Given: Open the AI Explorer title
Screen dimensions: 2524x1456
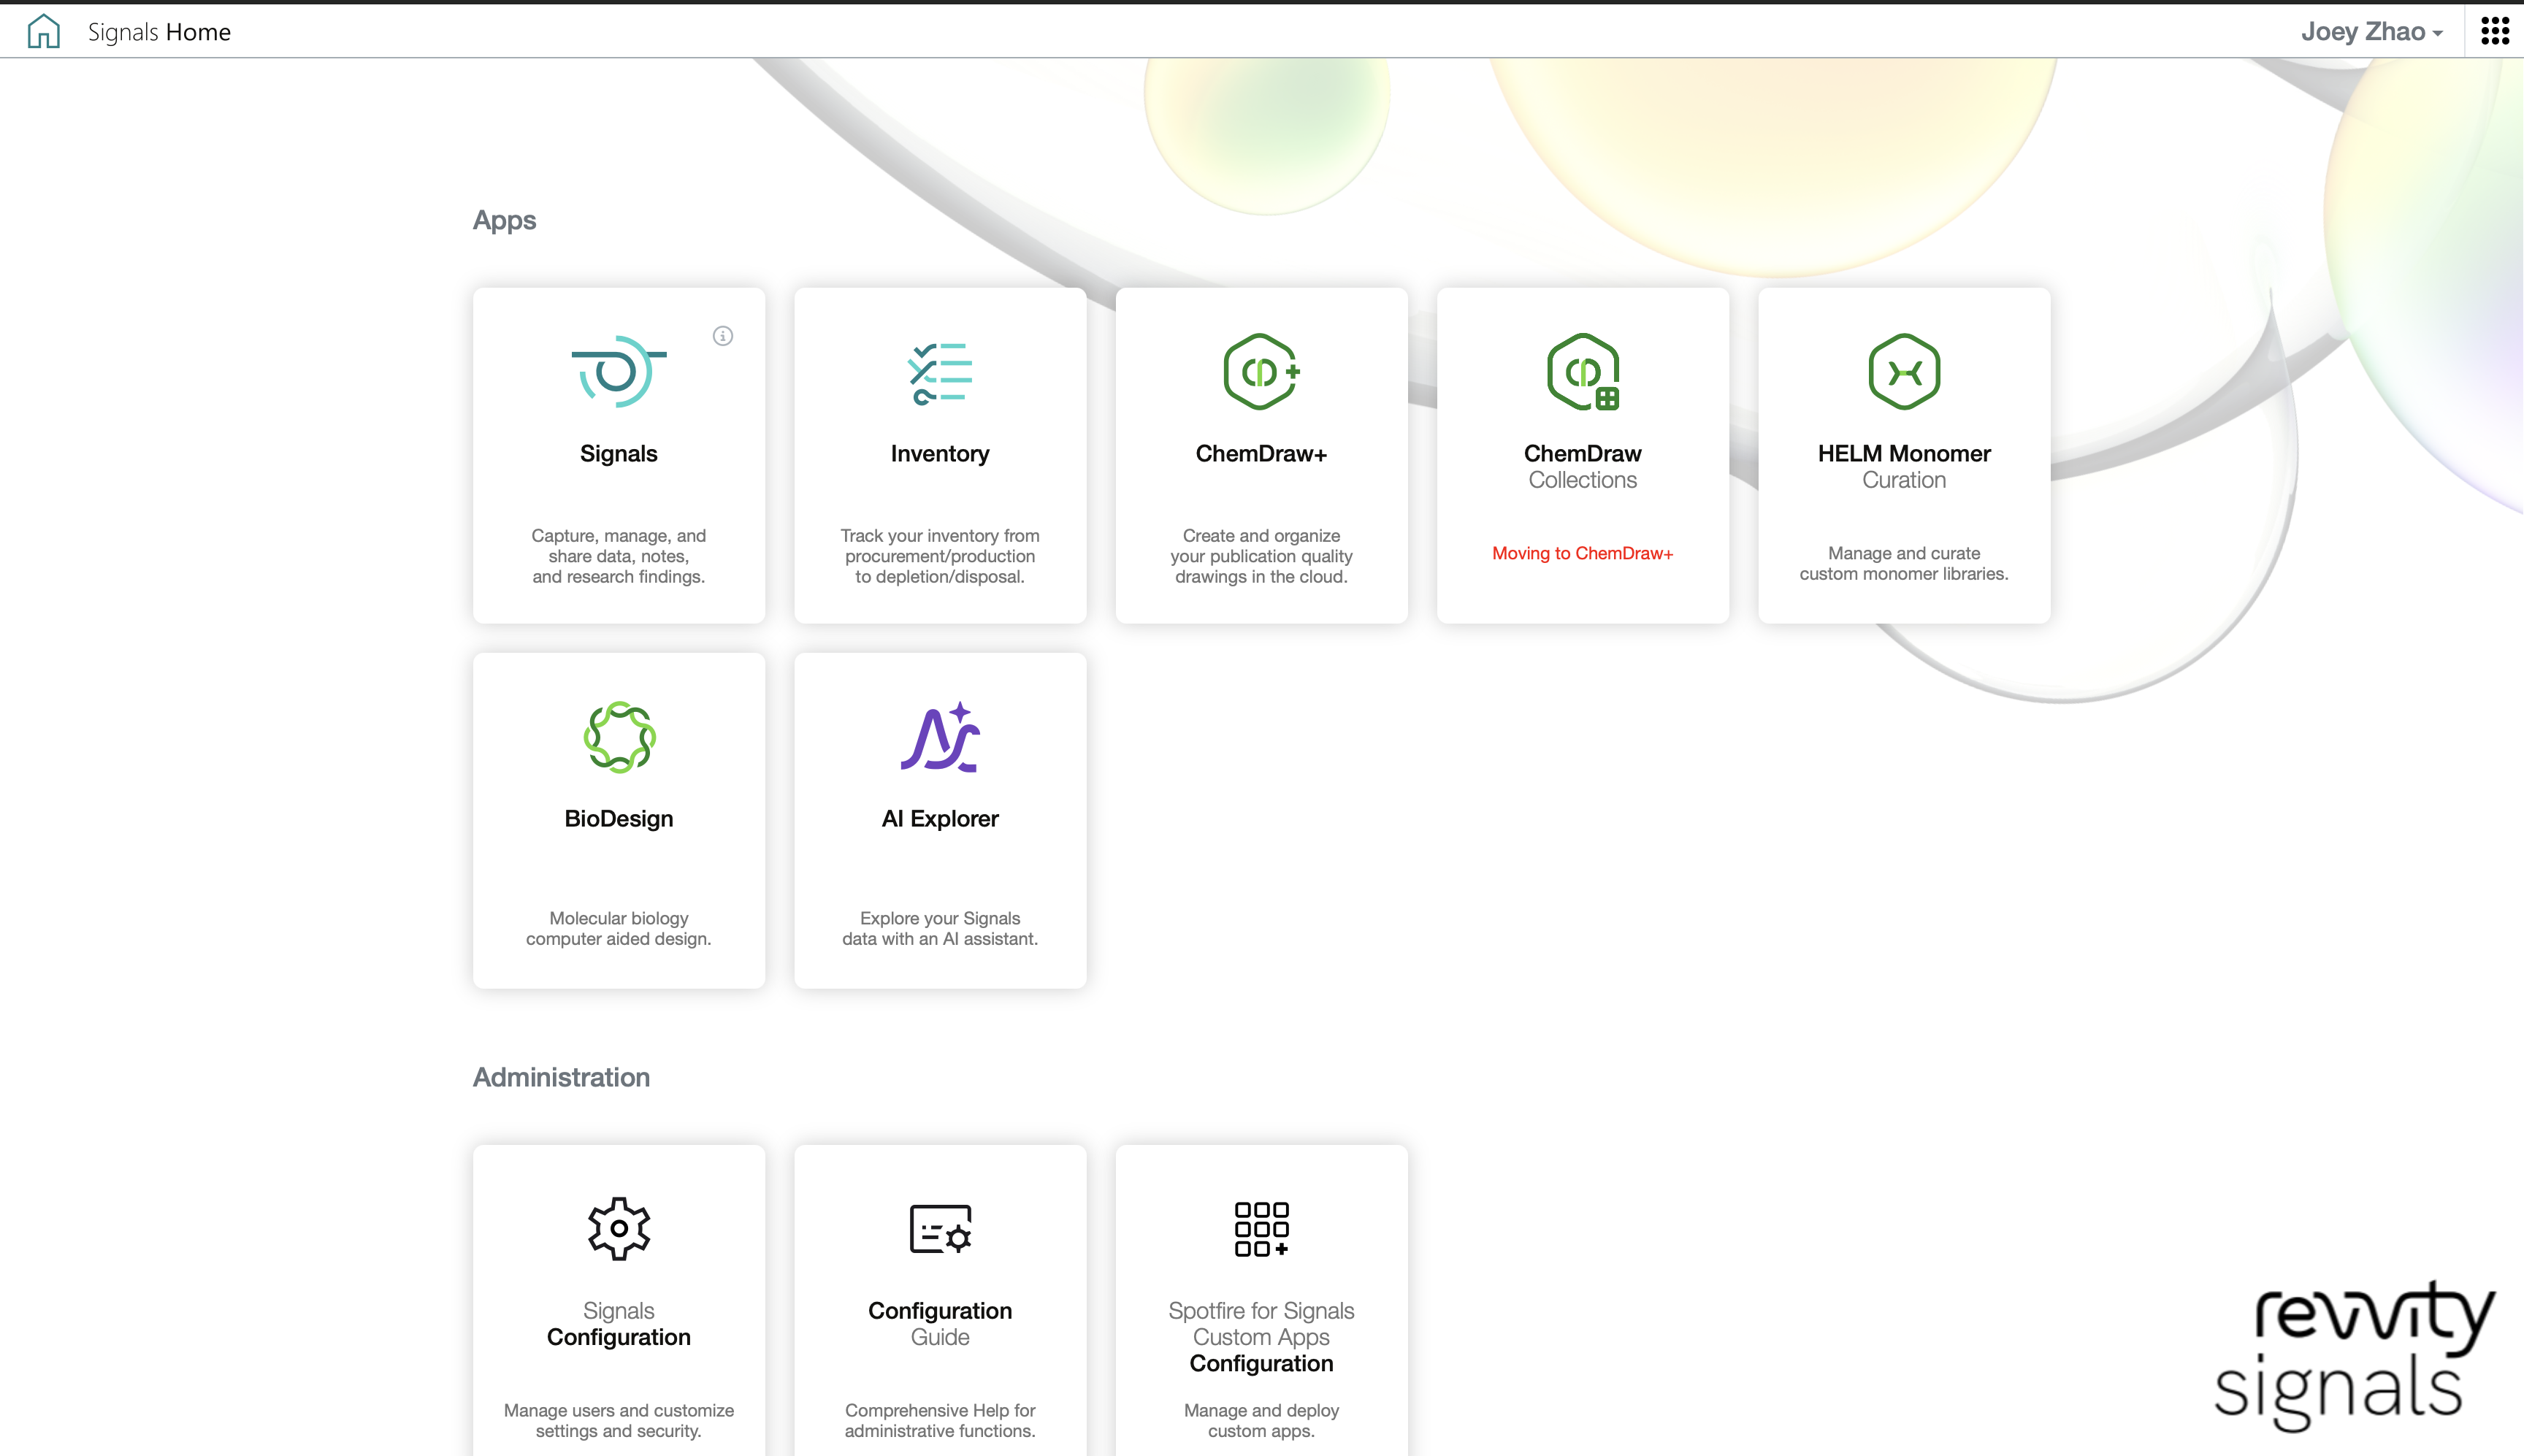Looking at the screenshot, I should [940, 819].
